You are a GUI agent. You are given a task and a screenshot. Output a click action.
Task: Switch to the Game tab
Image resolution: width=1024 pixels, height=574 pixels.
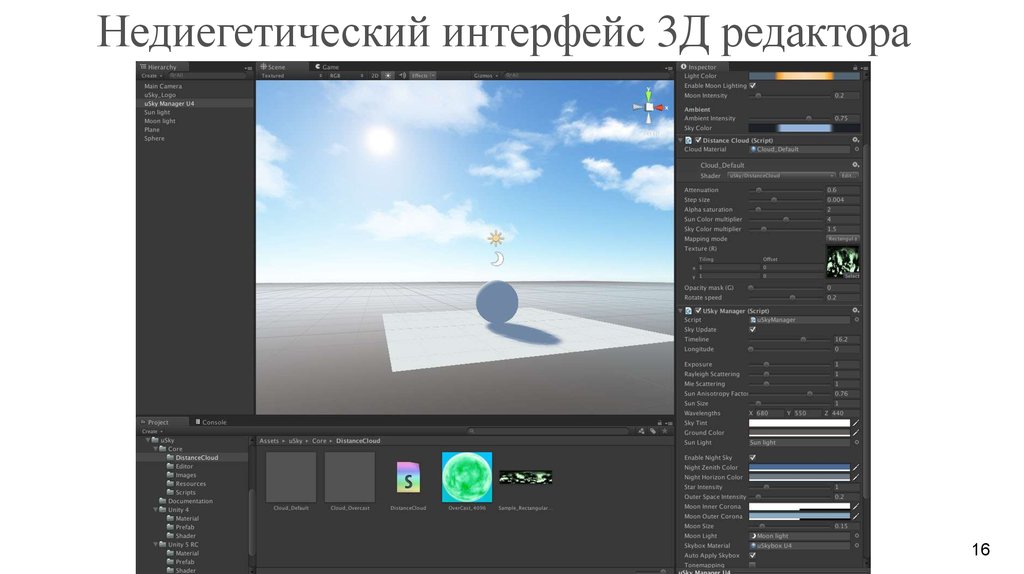tap(328, 67)
